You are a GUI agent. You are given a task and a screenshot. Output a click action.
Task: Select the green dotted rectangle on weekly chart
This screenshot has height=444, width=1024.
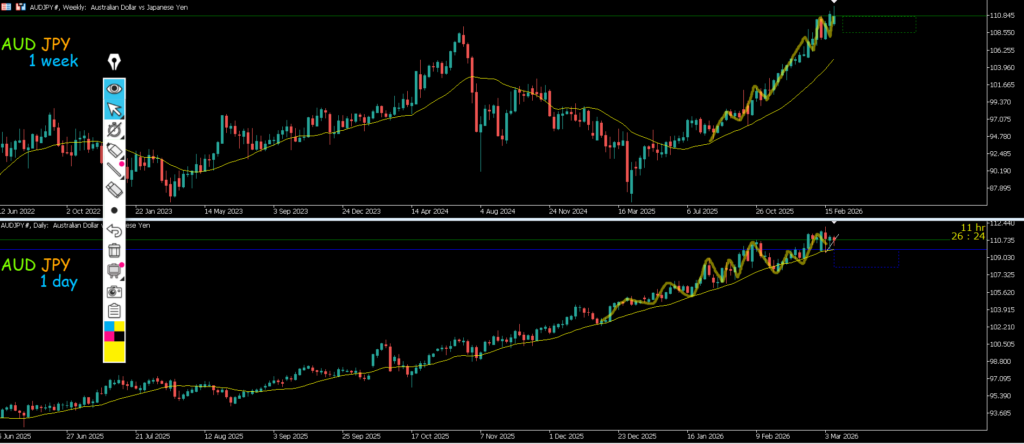click(878, 24)
